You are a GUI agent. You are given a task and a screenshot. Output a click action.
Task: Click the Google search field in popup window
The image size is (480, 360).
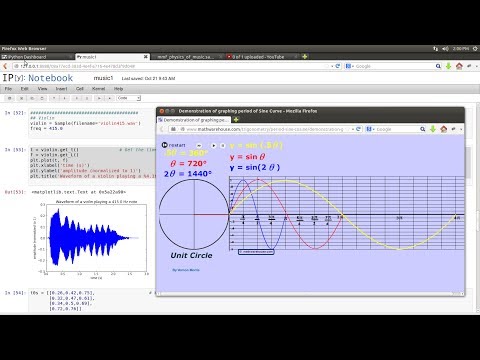(x=395, y=129)
